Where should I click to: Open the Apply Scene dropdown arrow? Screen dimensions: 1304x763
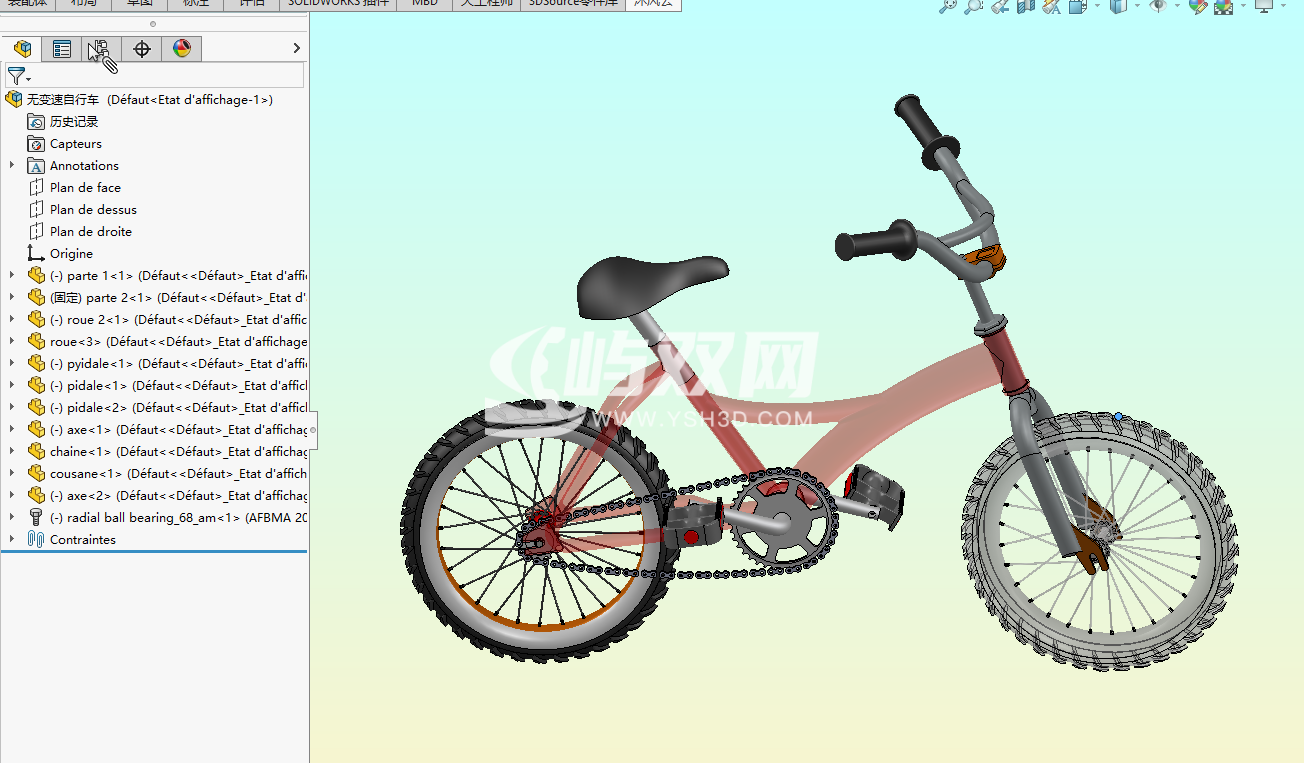(x=1243, y=6)
